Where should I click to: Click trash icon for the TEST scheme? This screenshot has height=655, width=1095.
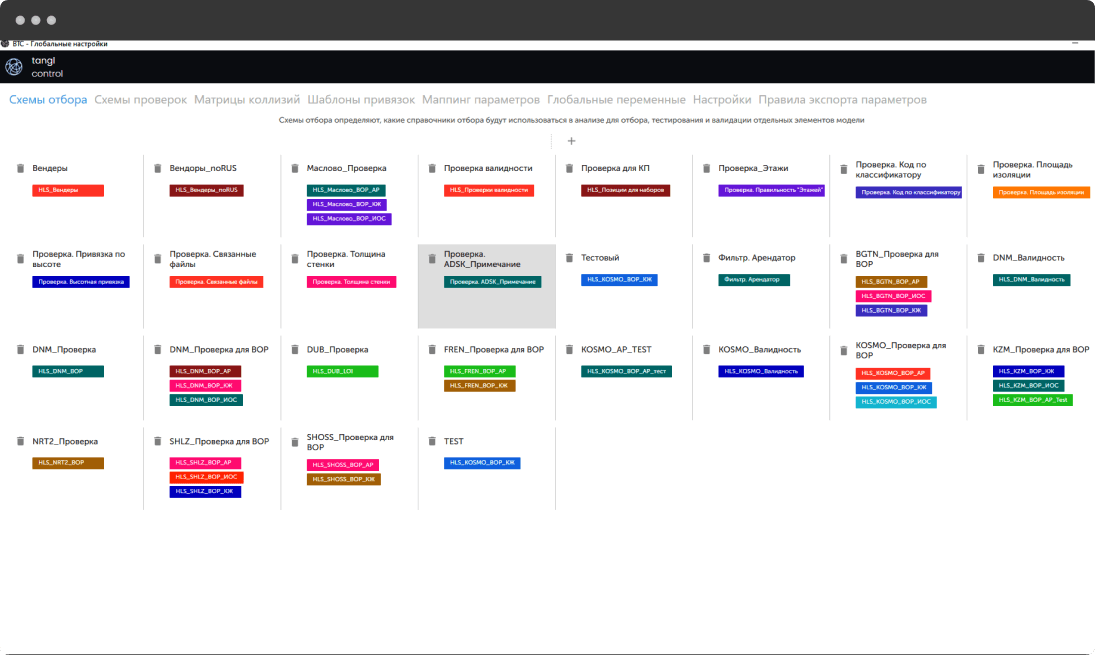coord(432,441)
